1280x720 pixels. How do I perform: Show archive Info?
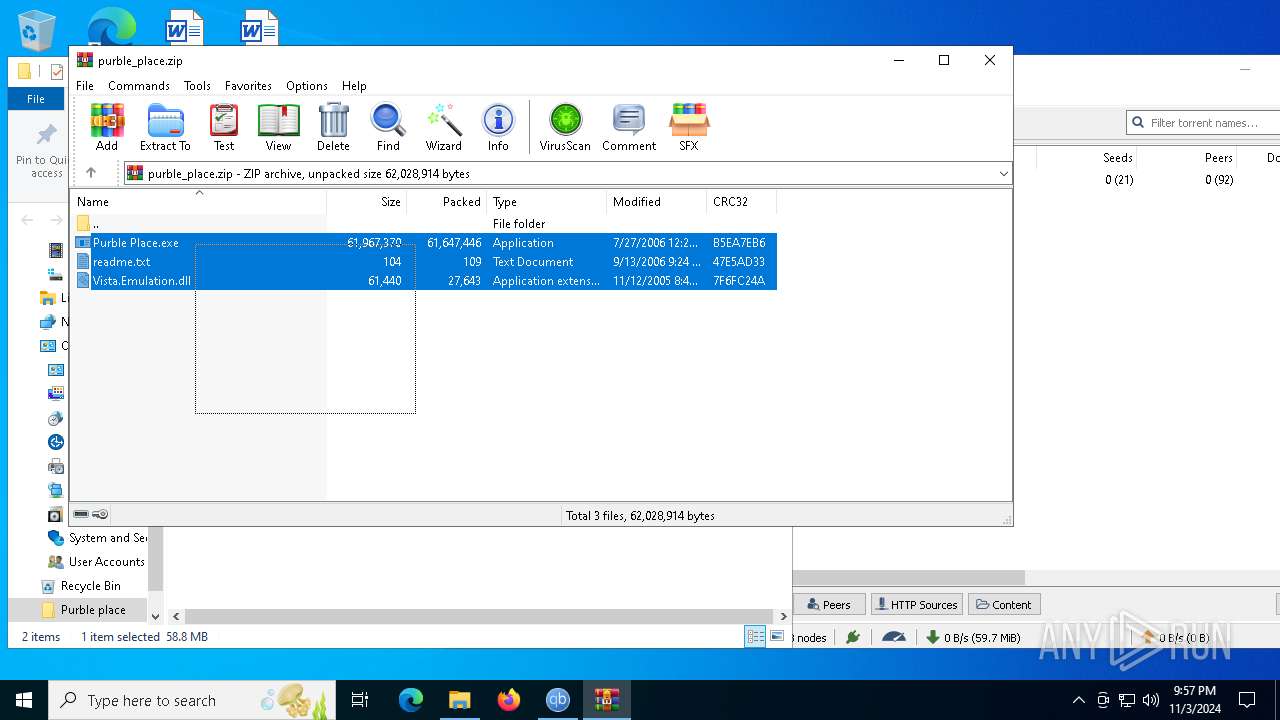[x=498, y=127]
